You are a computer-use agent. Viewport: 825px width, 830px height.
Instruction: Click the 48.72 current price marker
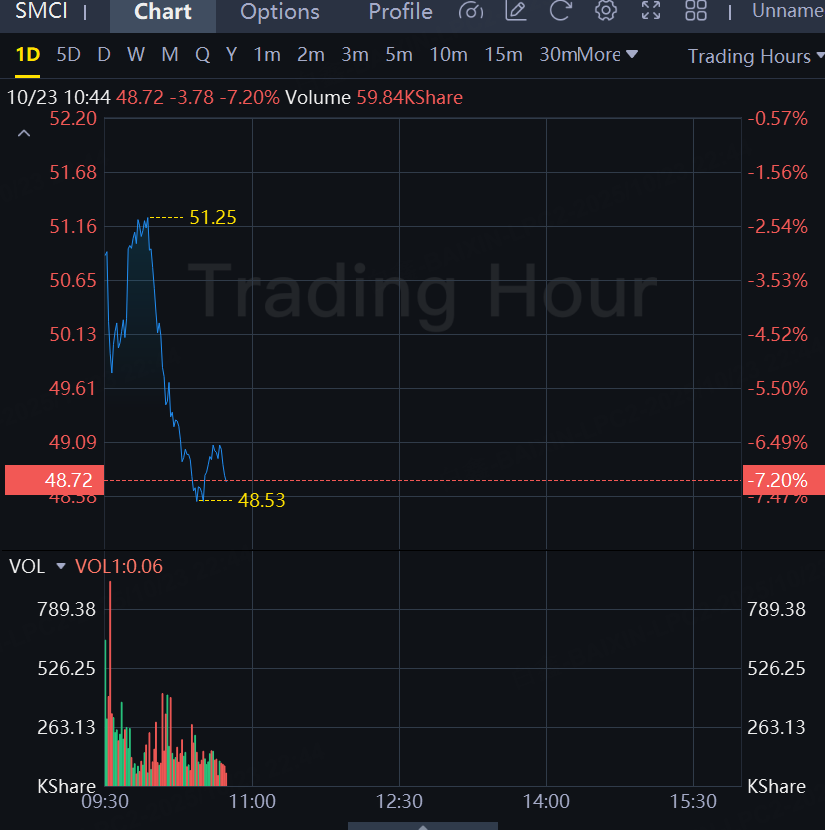55,480
